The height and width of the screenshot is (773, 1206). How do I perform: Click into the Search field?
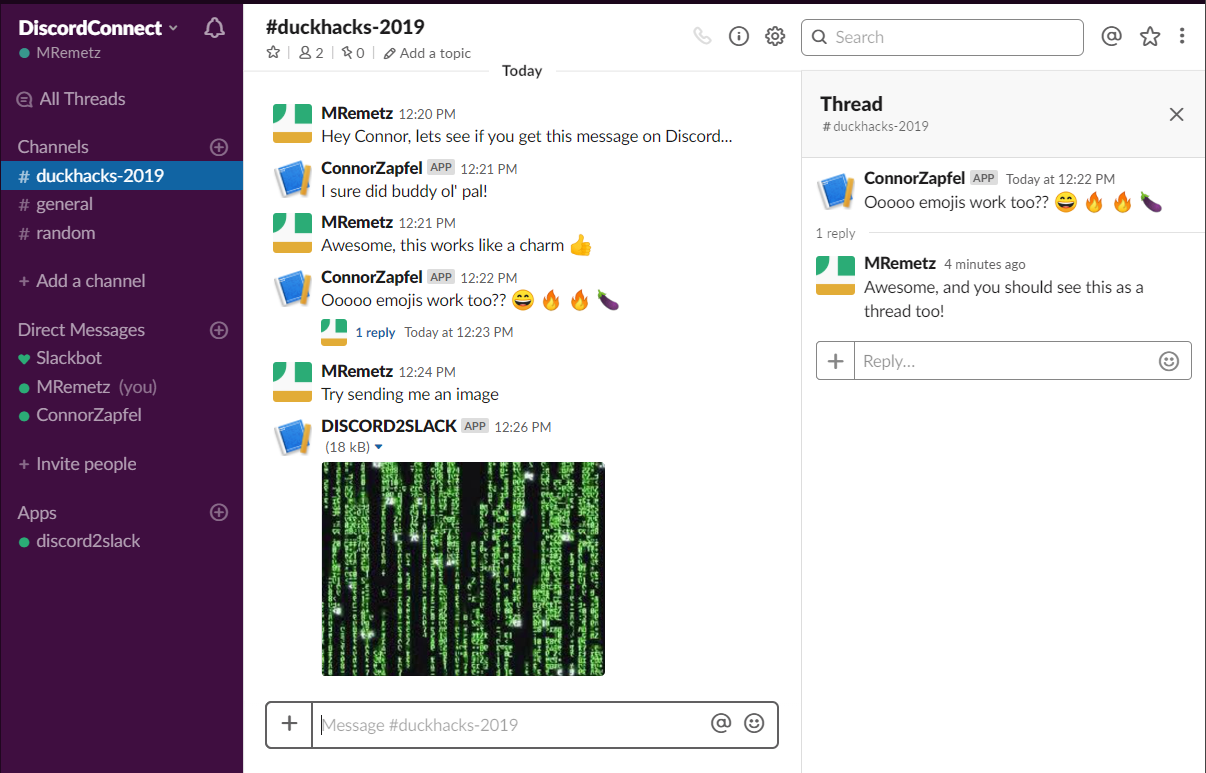coord(942,37)
